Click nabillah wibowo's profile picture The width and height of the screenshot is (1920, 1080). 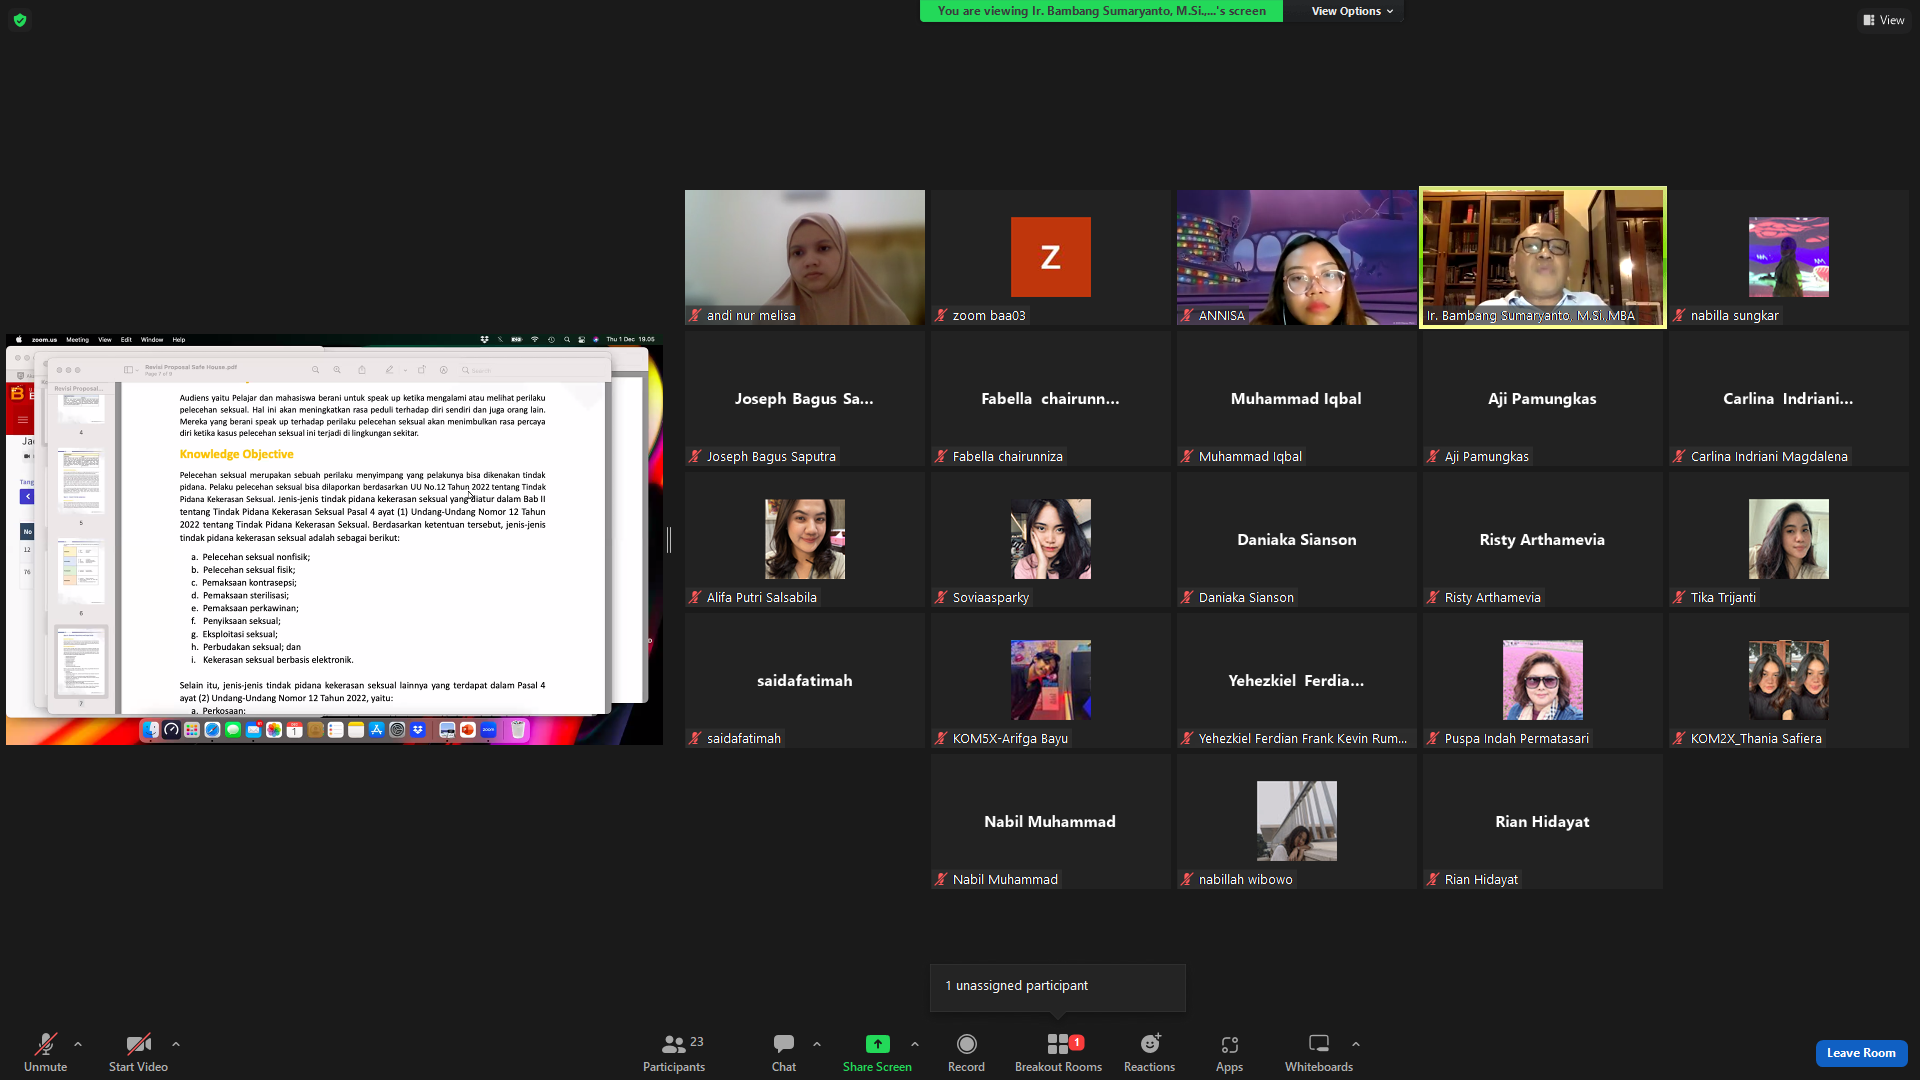tap(1297, 821)
